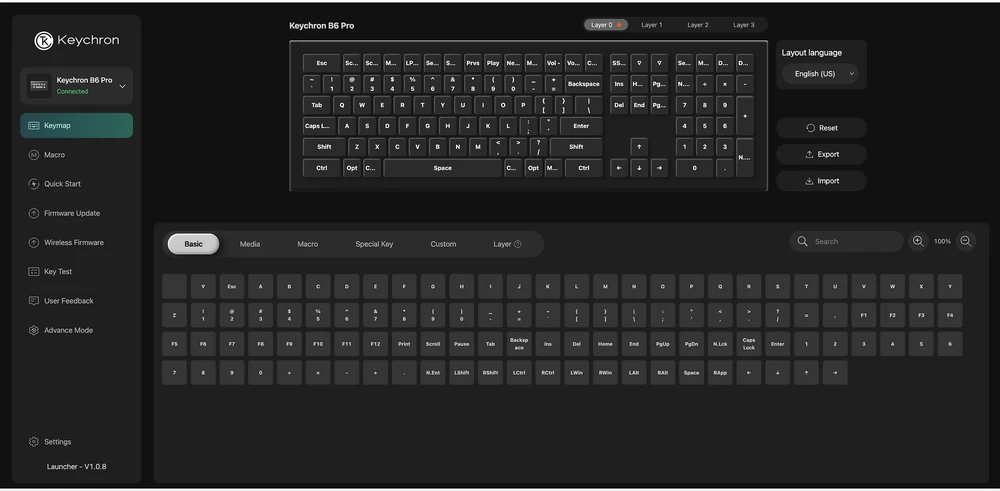Click the Import button
This screenshot has width=1000, height=491.
[821, 181]
